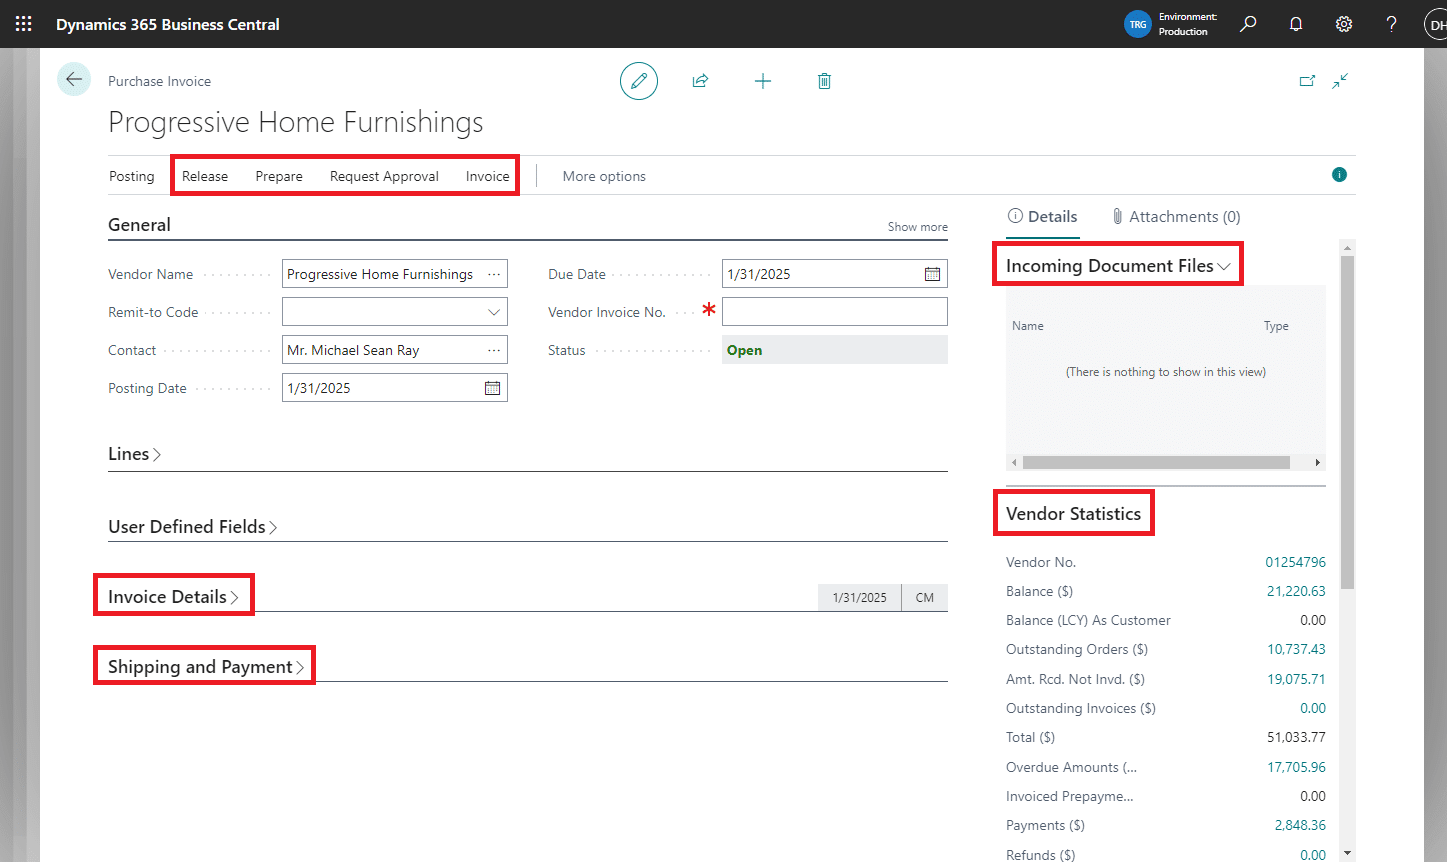Open the Release menu

coord(205,176)
